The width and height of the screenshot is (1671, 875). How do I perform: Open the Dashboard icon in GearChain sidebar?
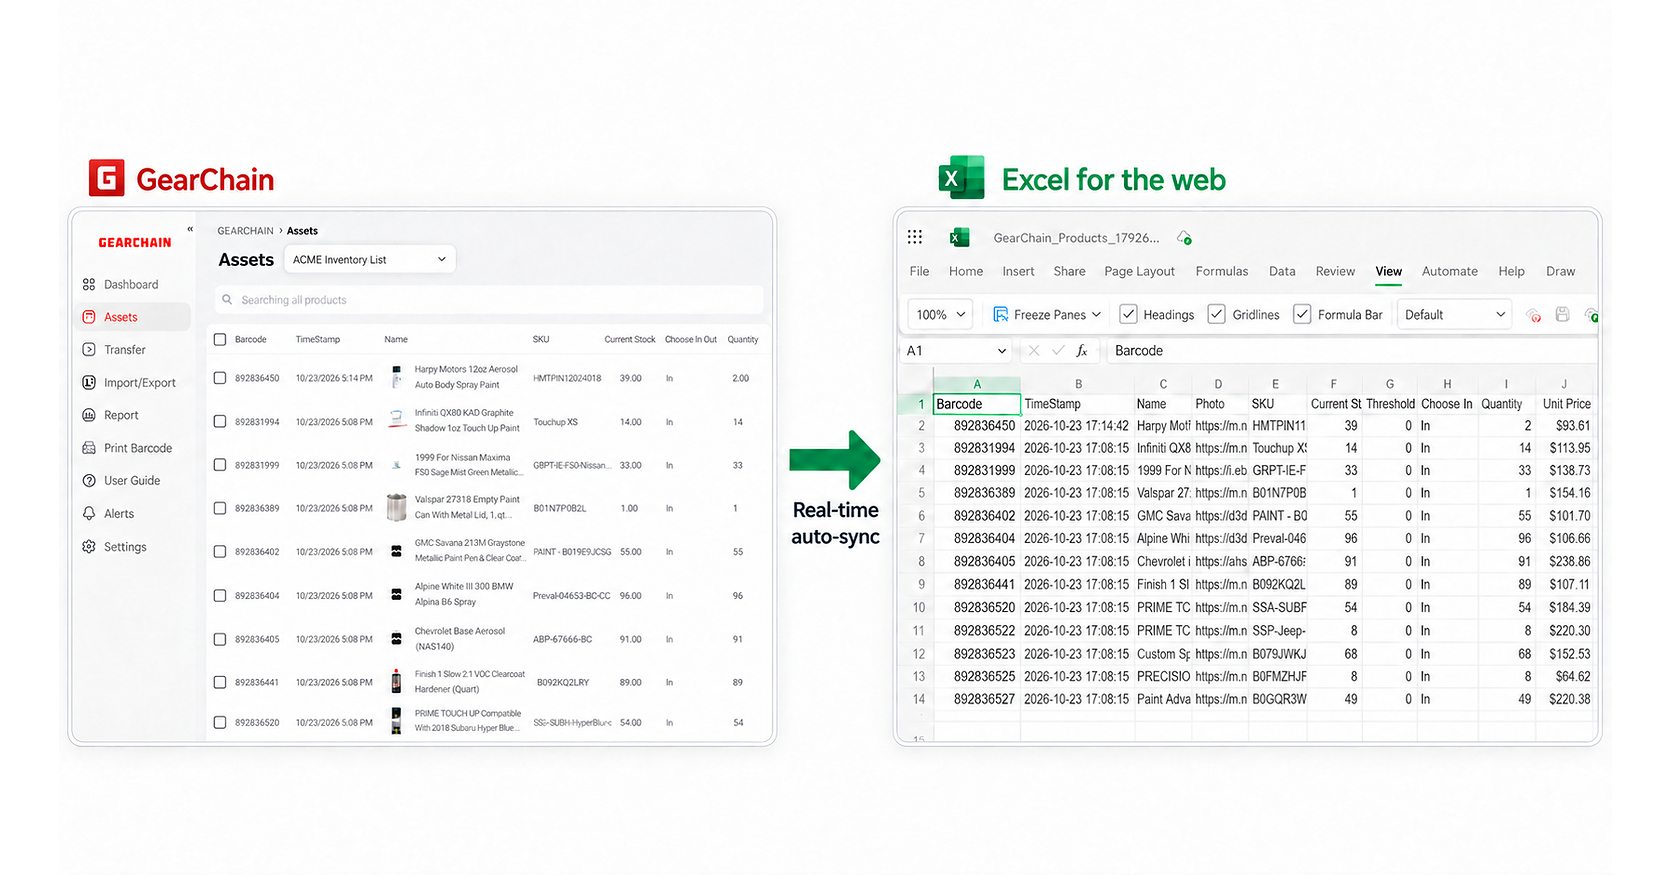click(x=89, y=285)
